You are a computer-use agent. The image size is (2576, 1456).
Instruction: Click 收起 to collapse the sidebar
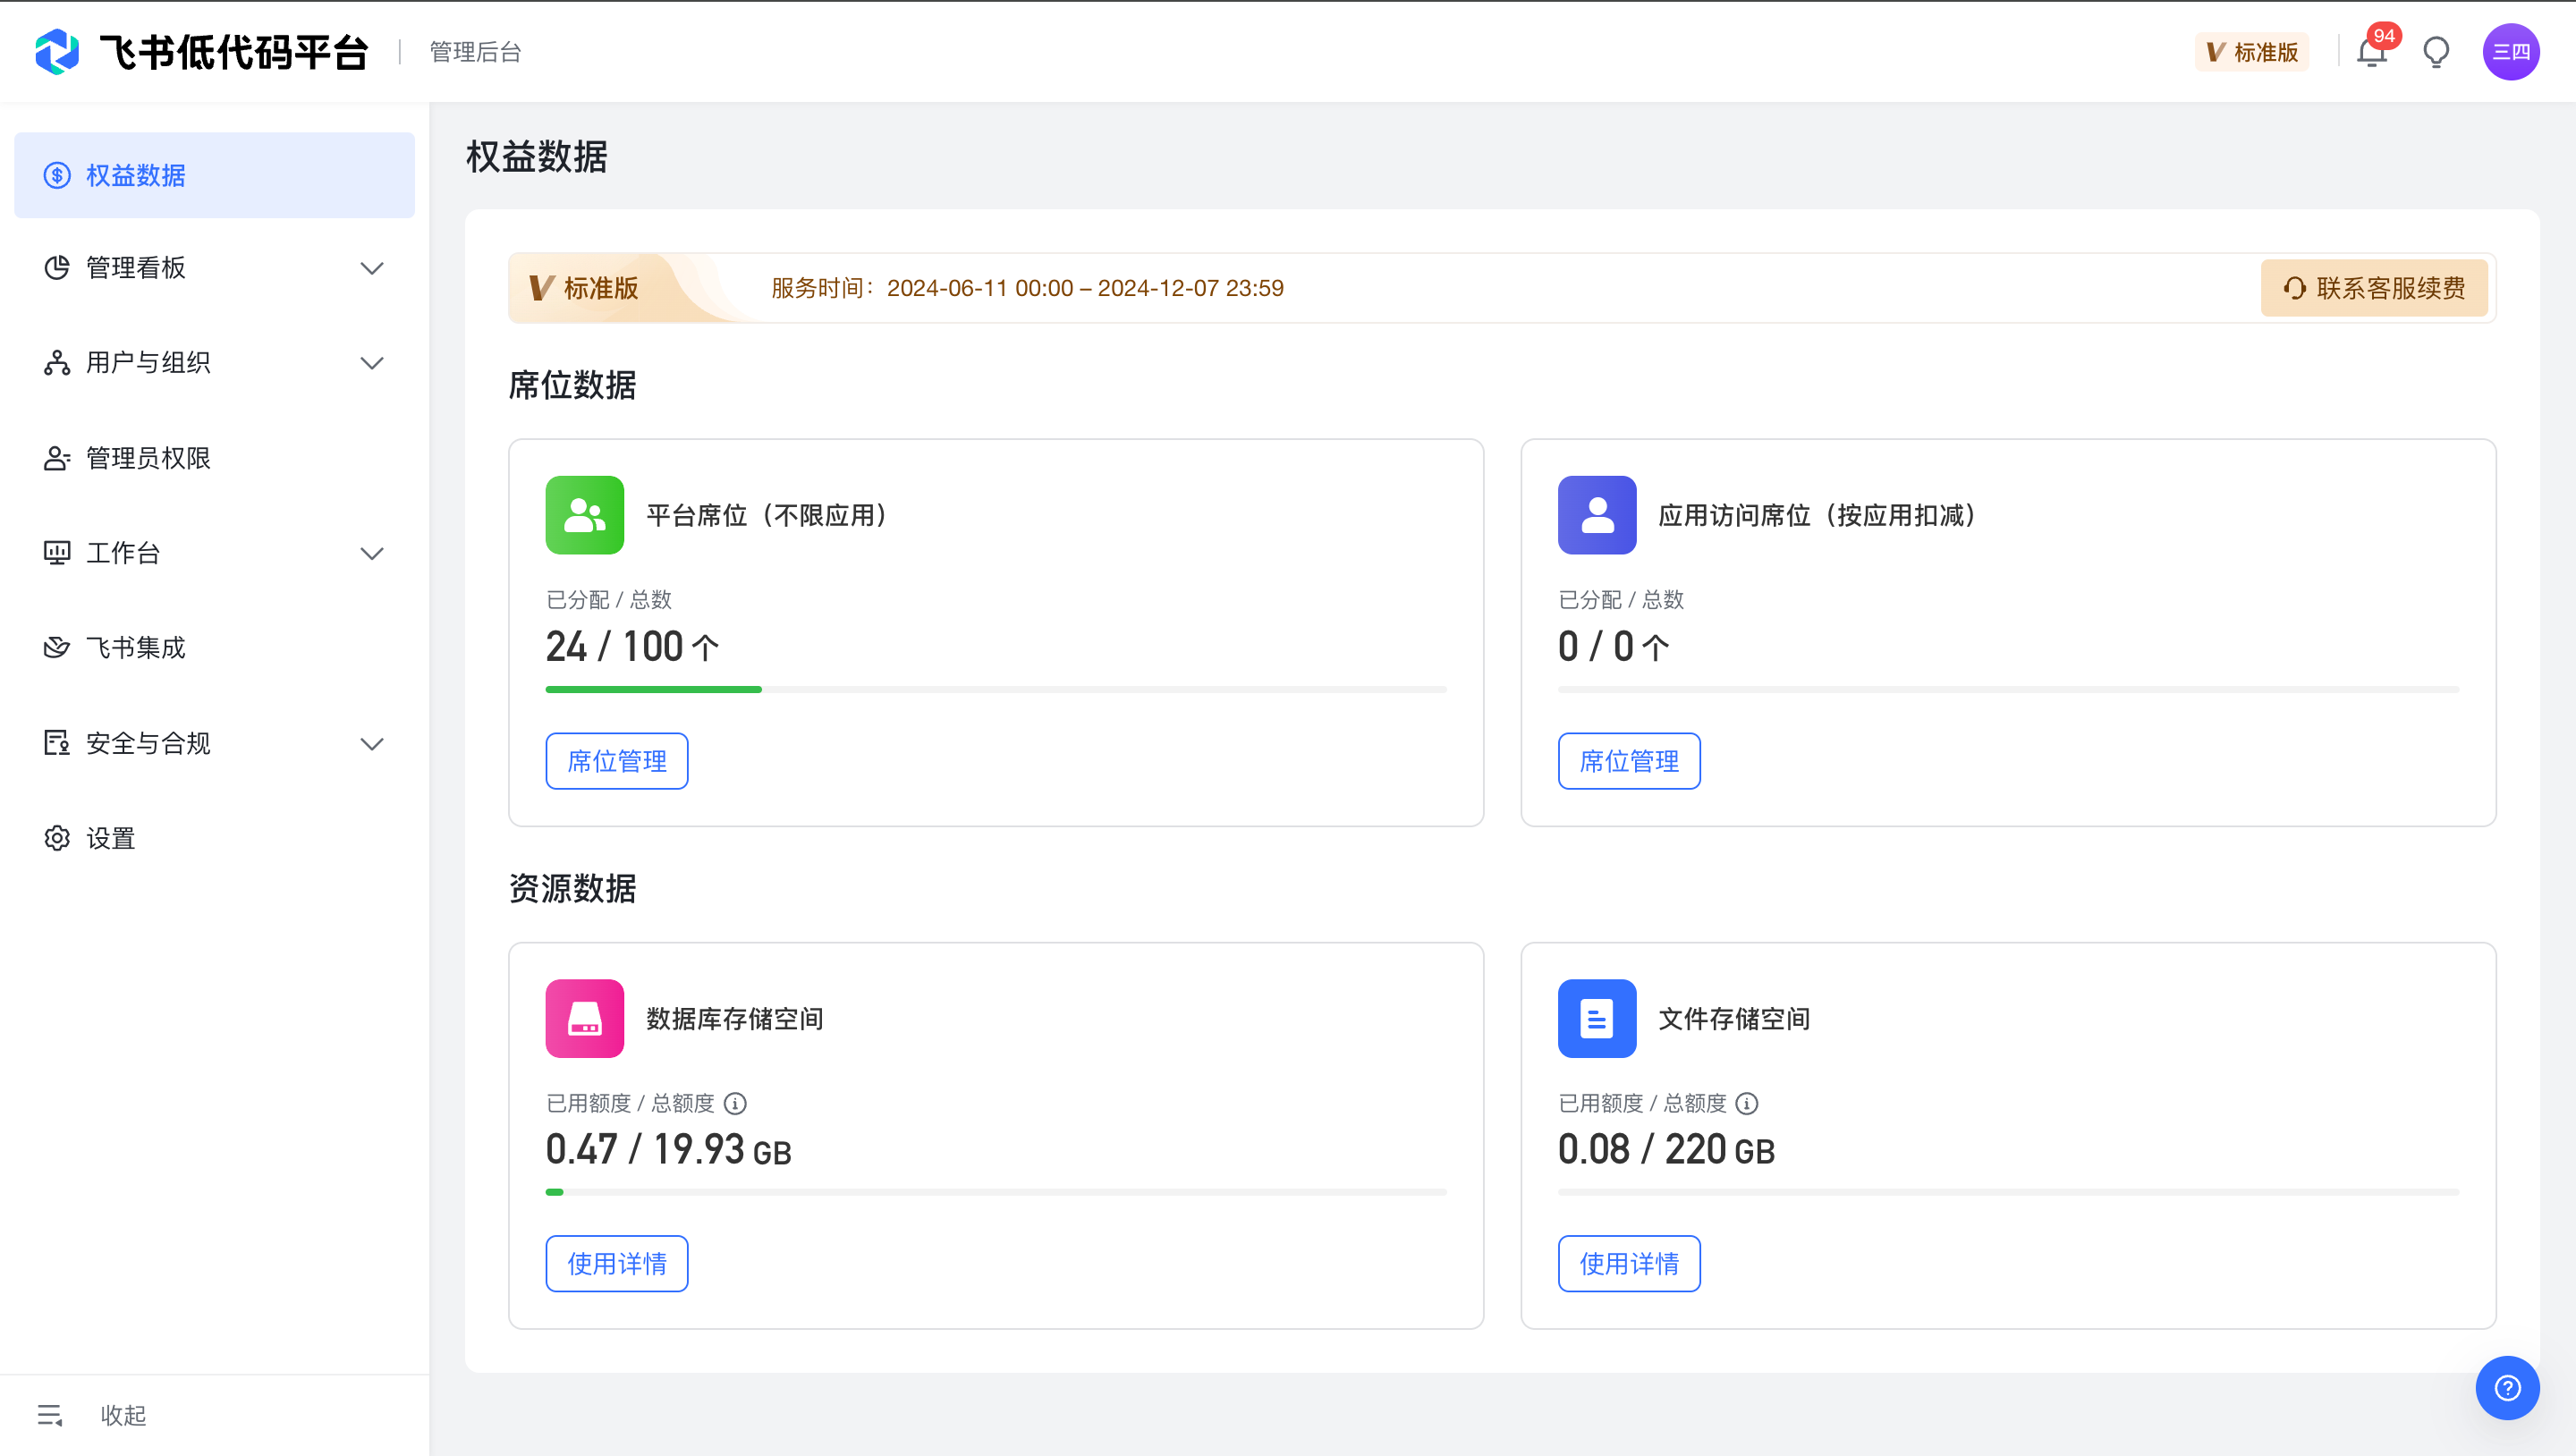(123, 1415)
